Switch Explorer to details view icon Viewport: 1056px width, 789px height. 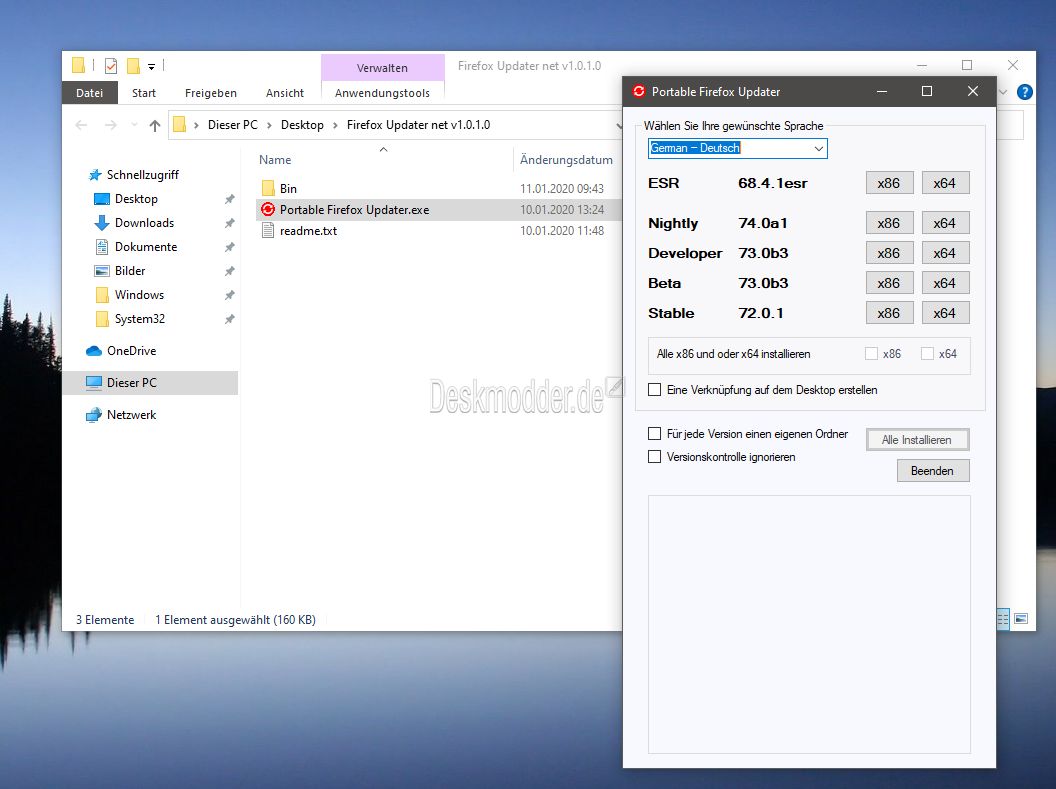1003,619
